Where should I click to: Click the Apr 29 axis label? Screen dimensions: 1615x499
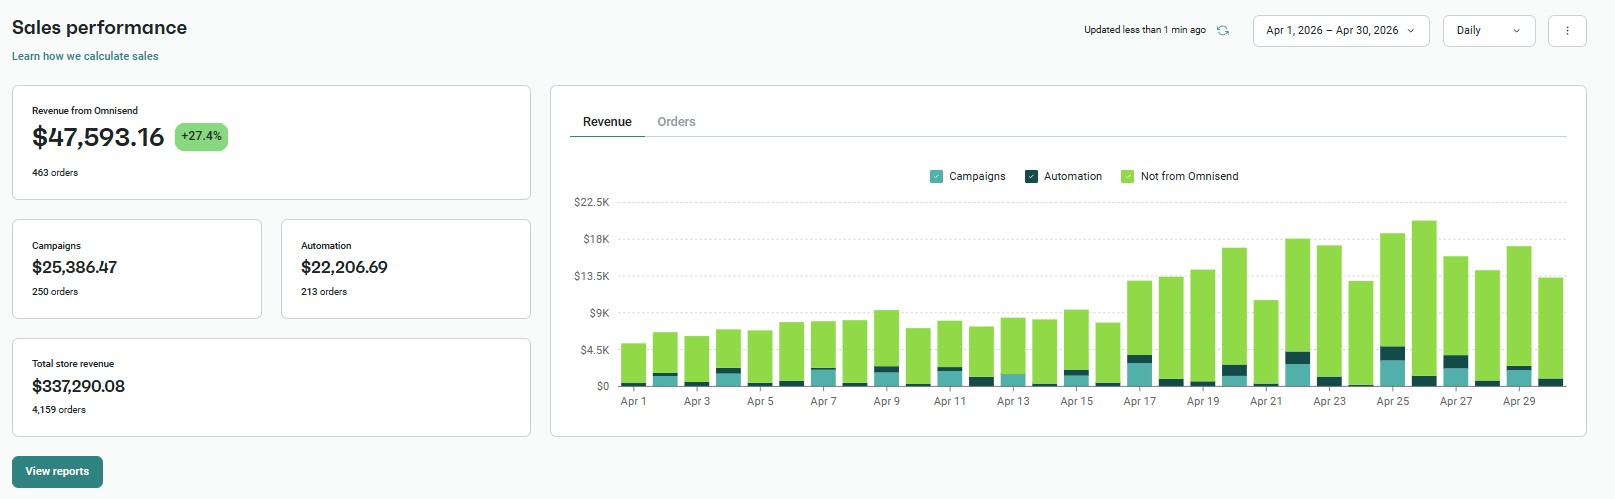[1519, 402]
